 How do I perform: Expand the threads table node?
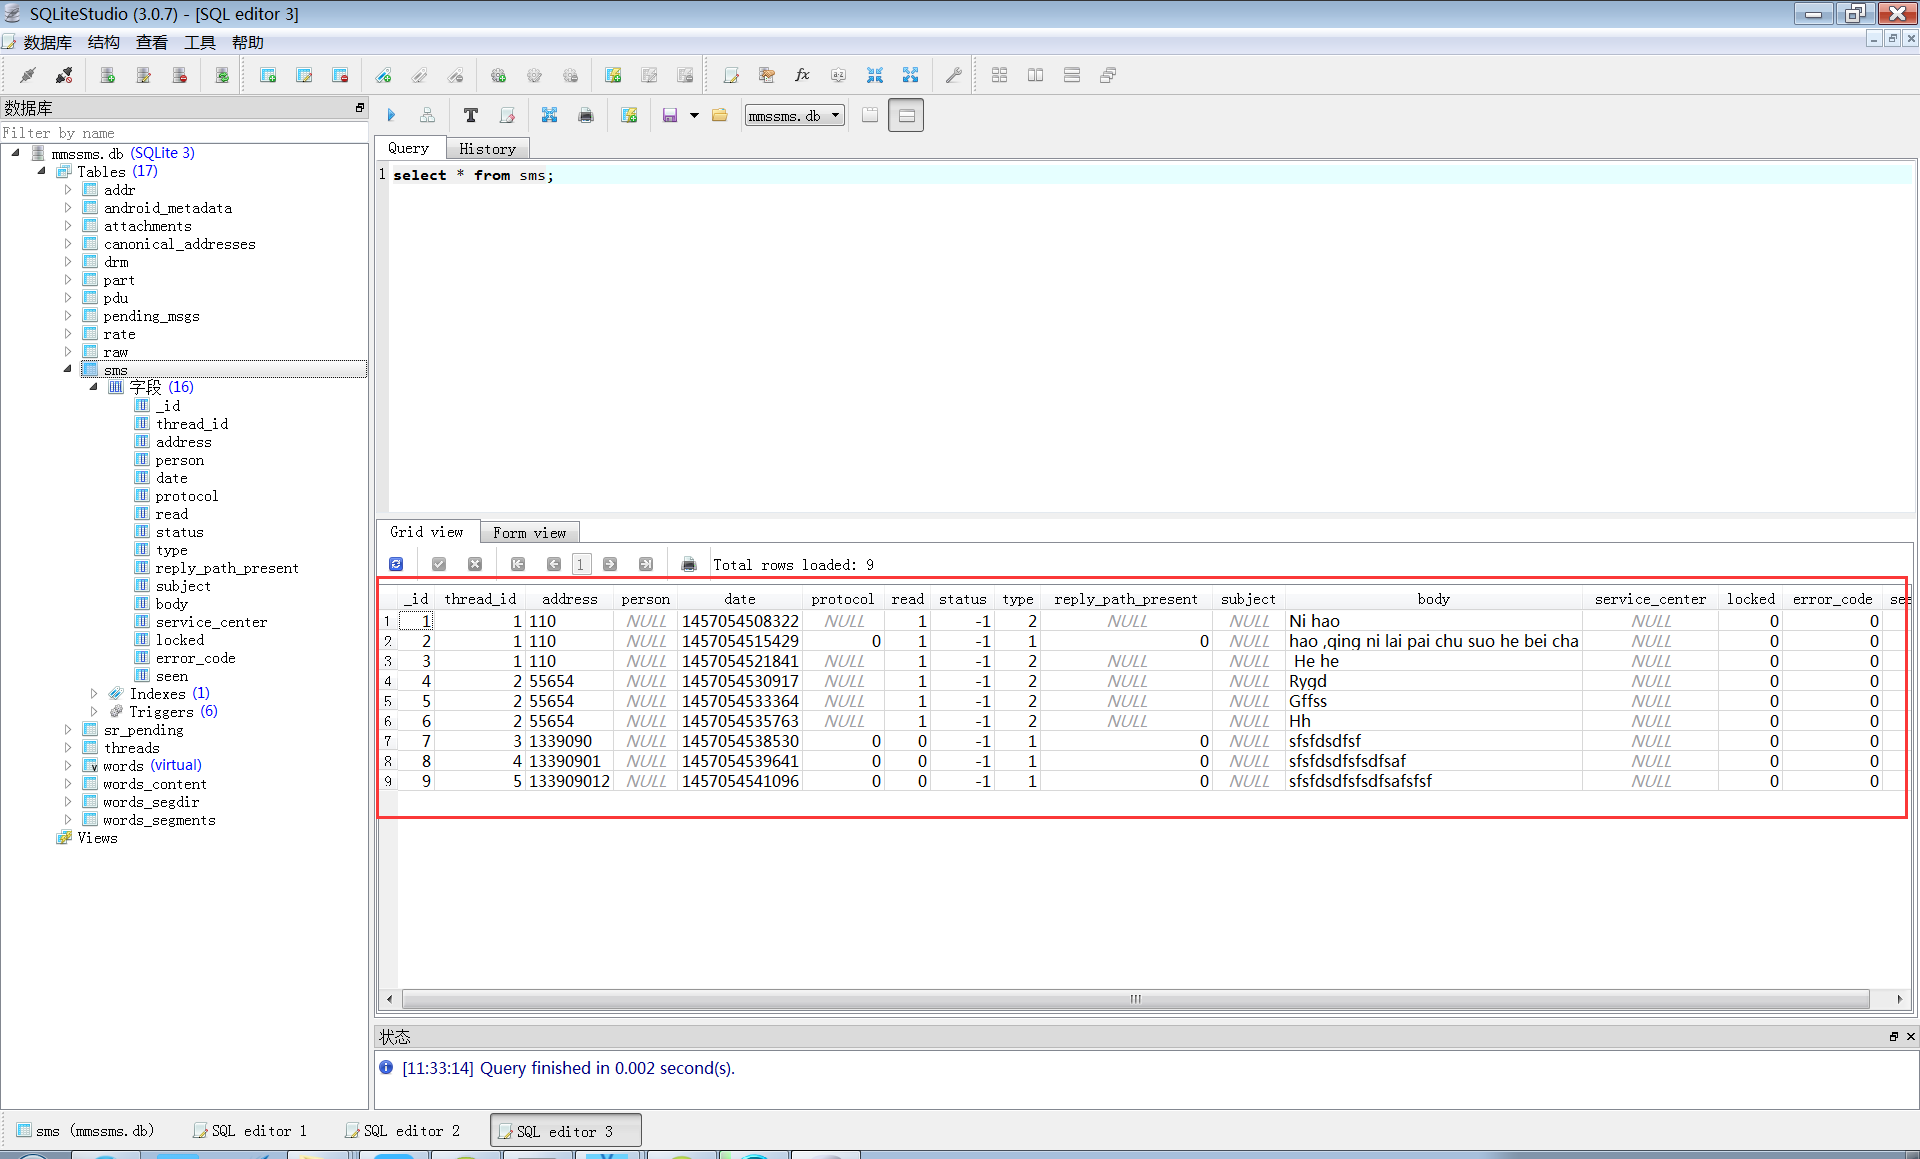[x=68, y=748]
